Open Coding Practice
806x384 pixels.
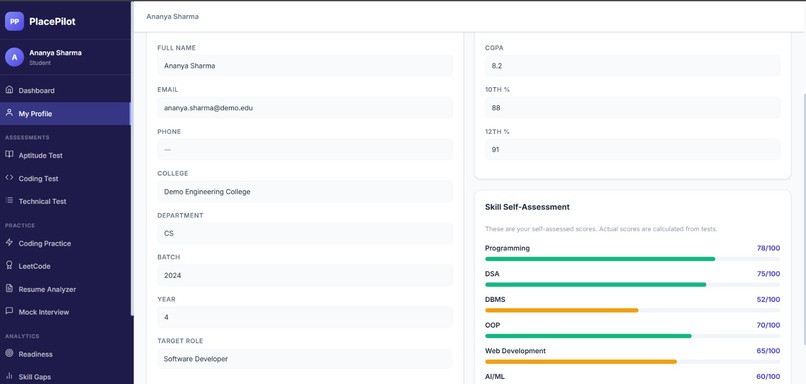[65, 243]
